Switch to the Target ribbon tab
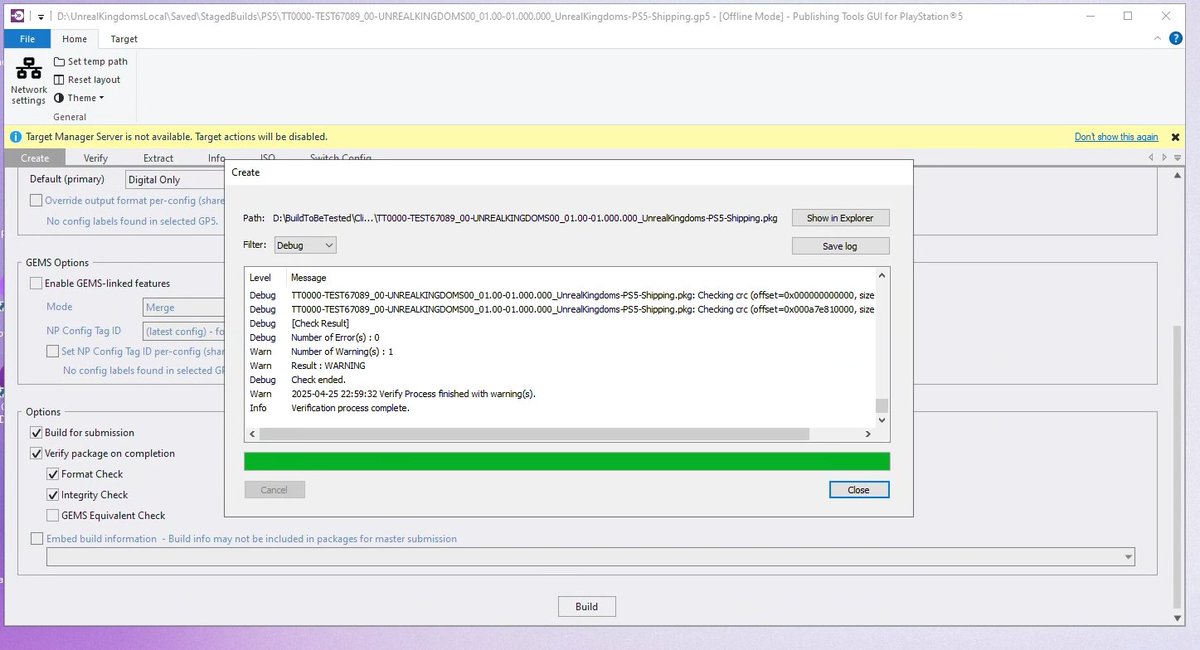Viewport: 1200px width, 650px height. point(124,39)
